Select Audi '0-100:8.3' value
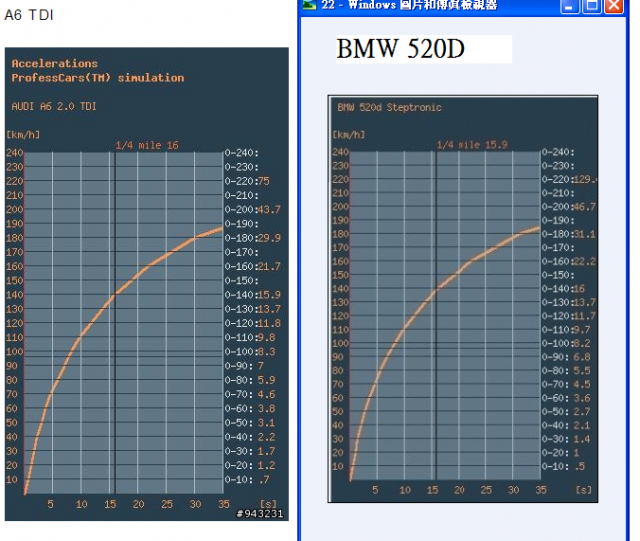This screenshot has height=541, width=640. click(x=250, y=352)
